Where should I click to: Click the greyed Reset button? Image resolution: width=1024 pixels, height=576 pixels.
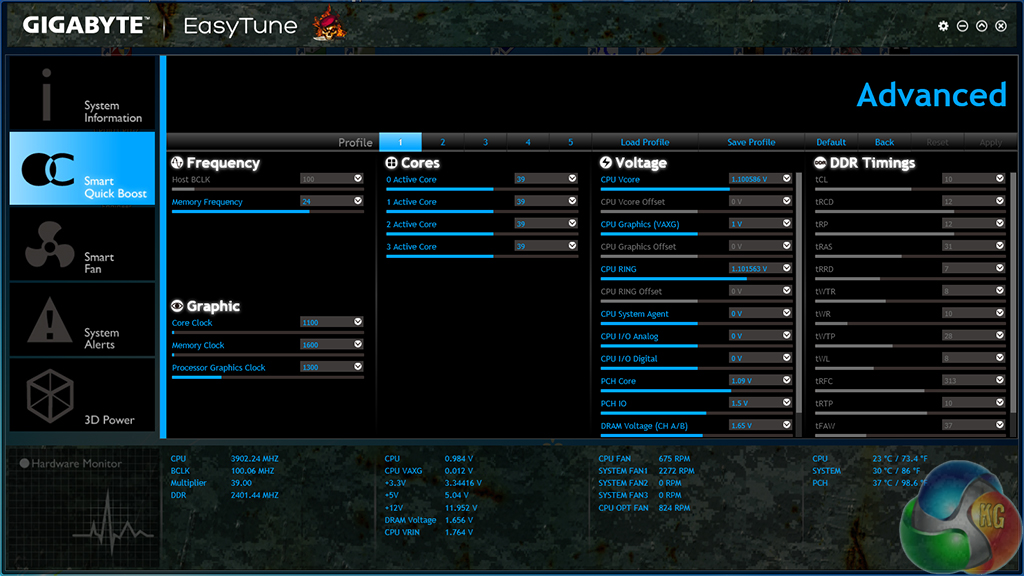point(937,142)
